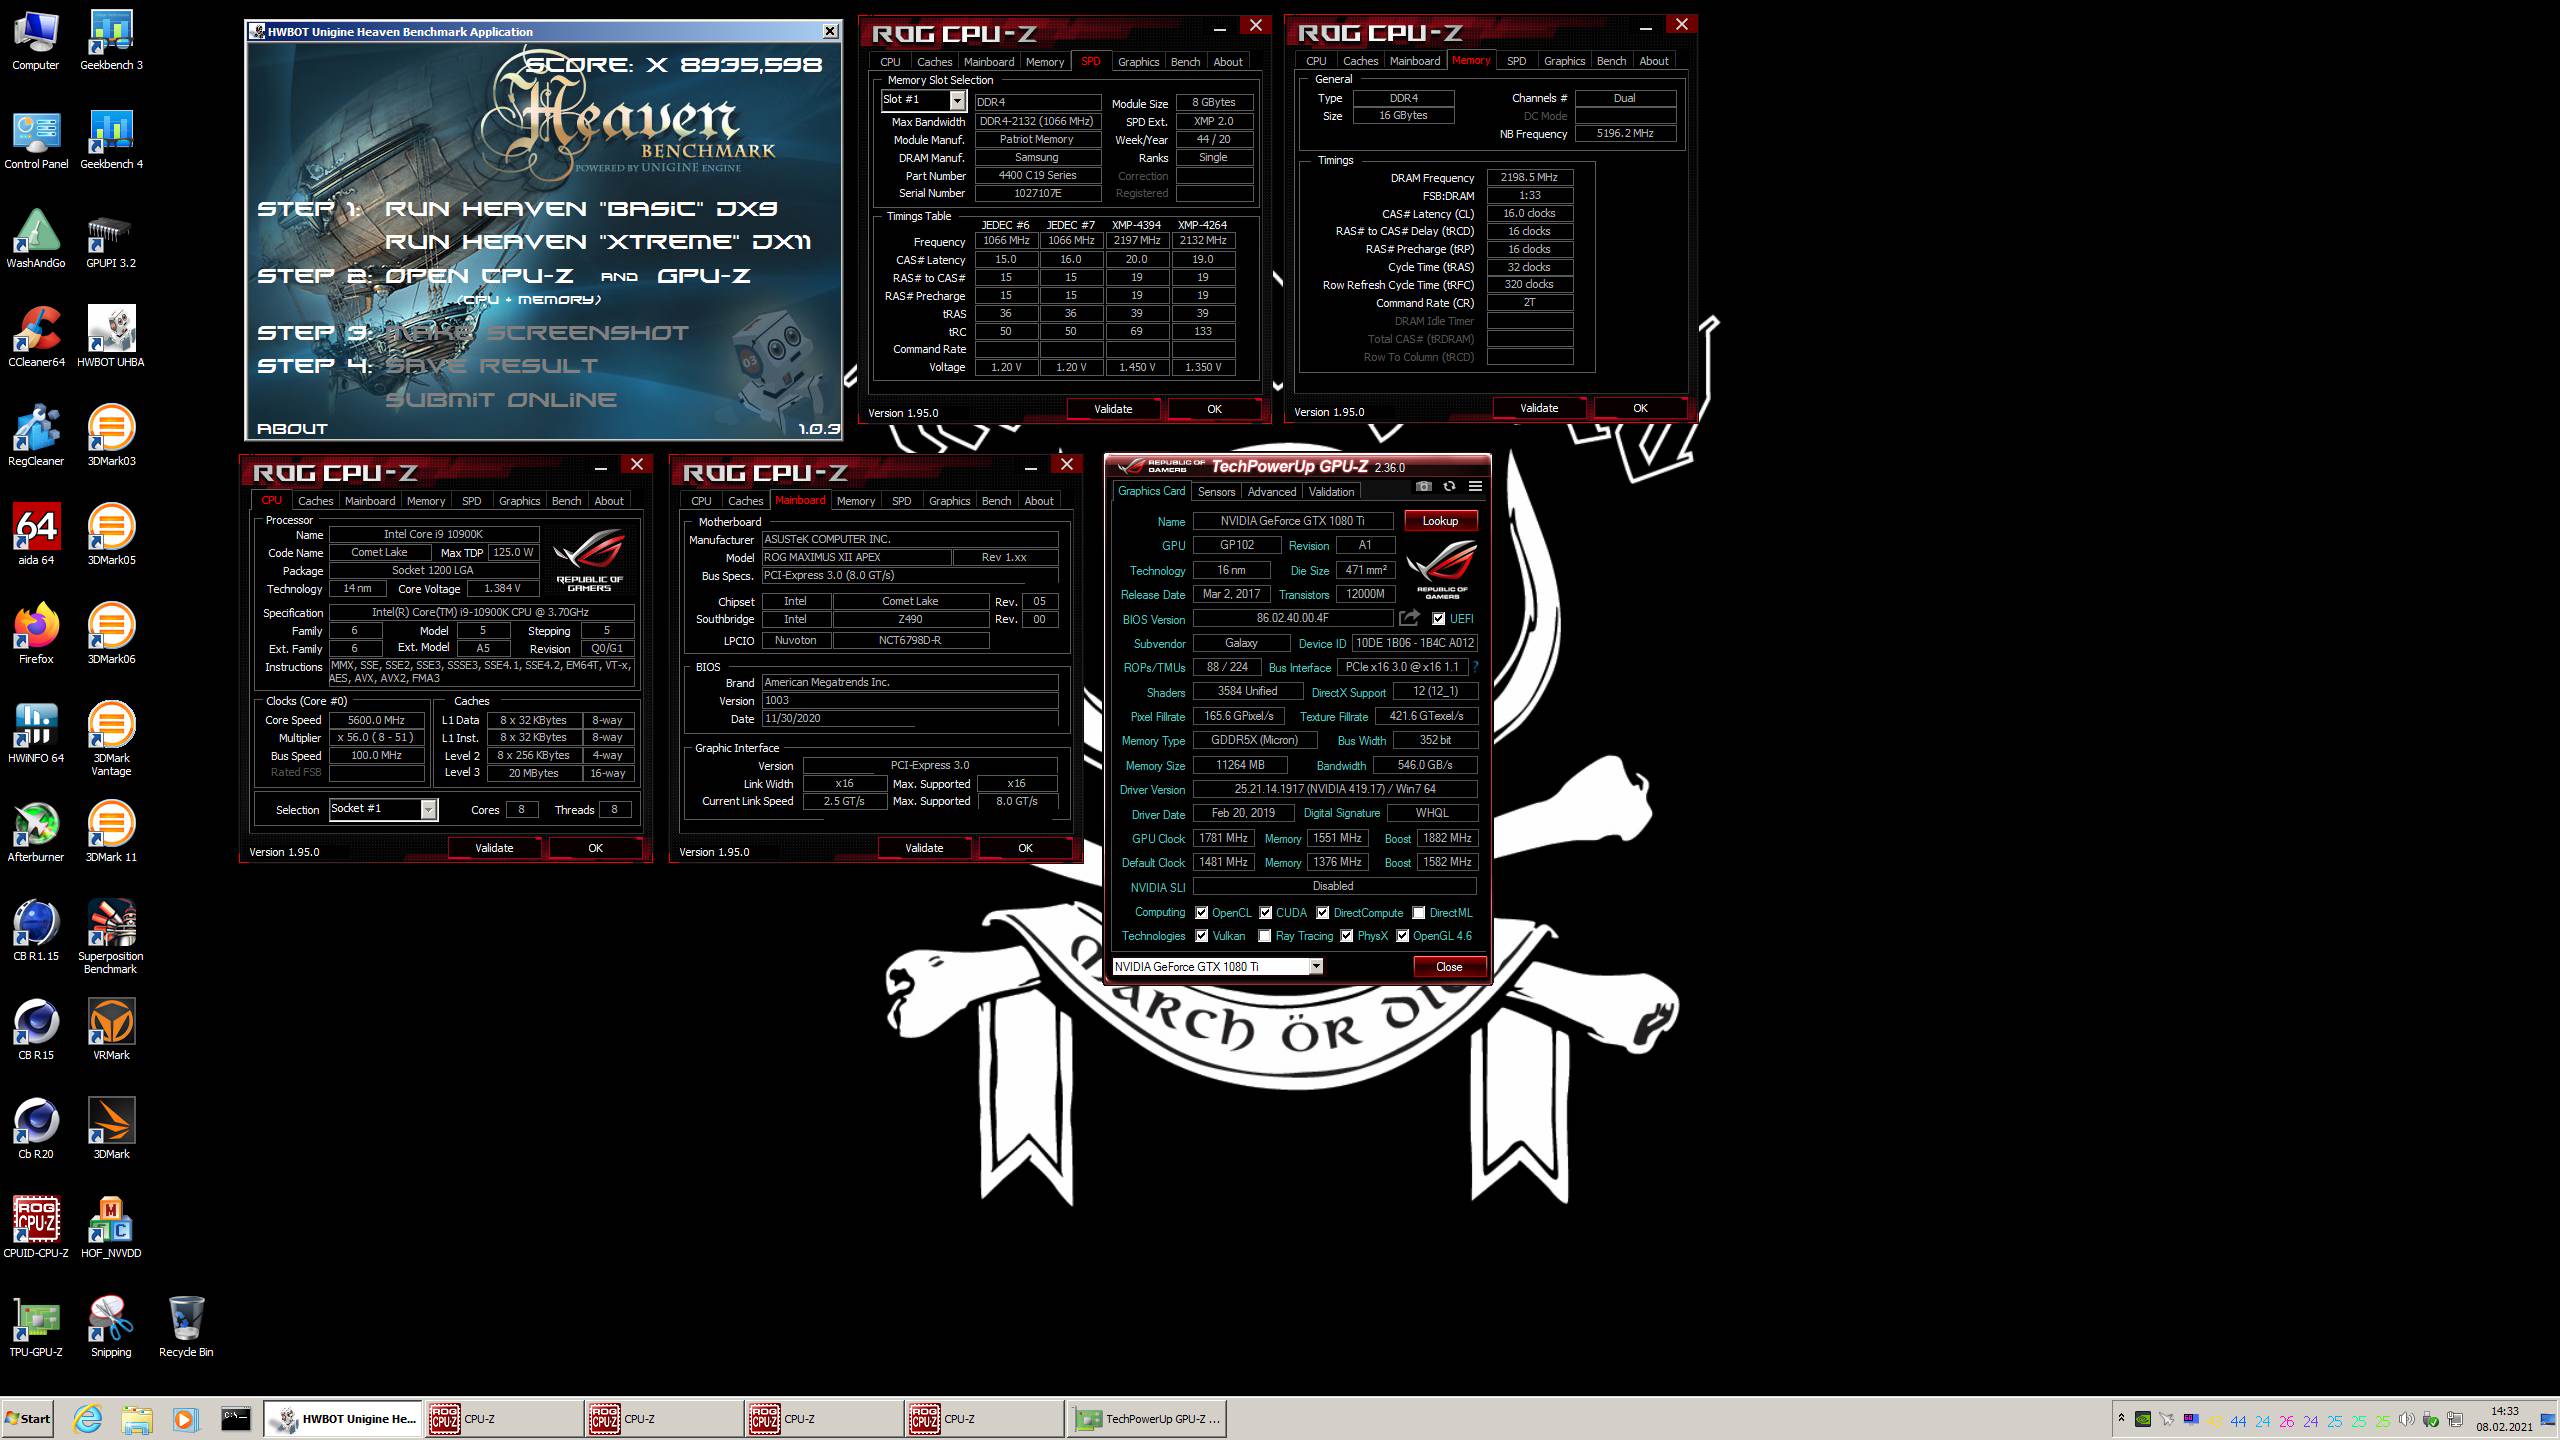Toggle the OpenCL checkbox in GPU-Z
Image resolution: width=2560 pixels, height=1440 pixels.
point(1202,913)
